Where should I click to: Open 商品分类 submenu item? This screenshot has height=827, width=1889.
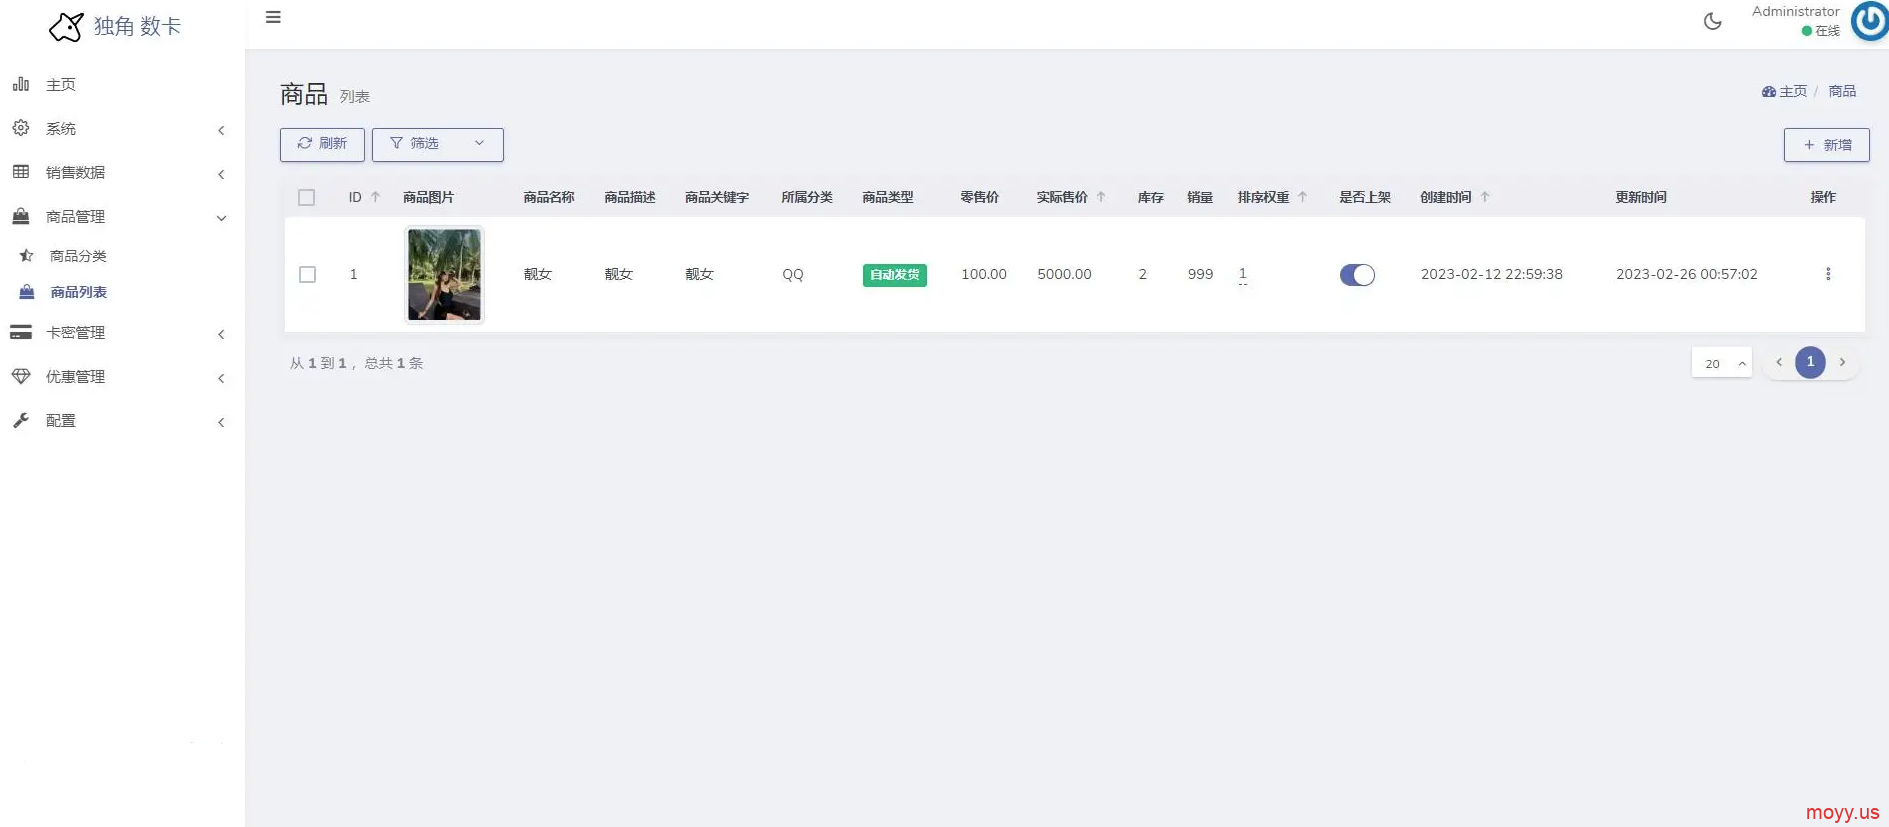point(78,256)
